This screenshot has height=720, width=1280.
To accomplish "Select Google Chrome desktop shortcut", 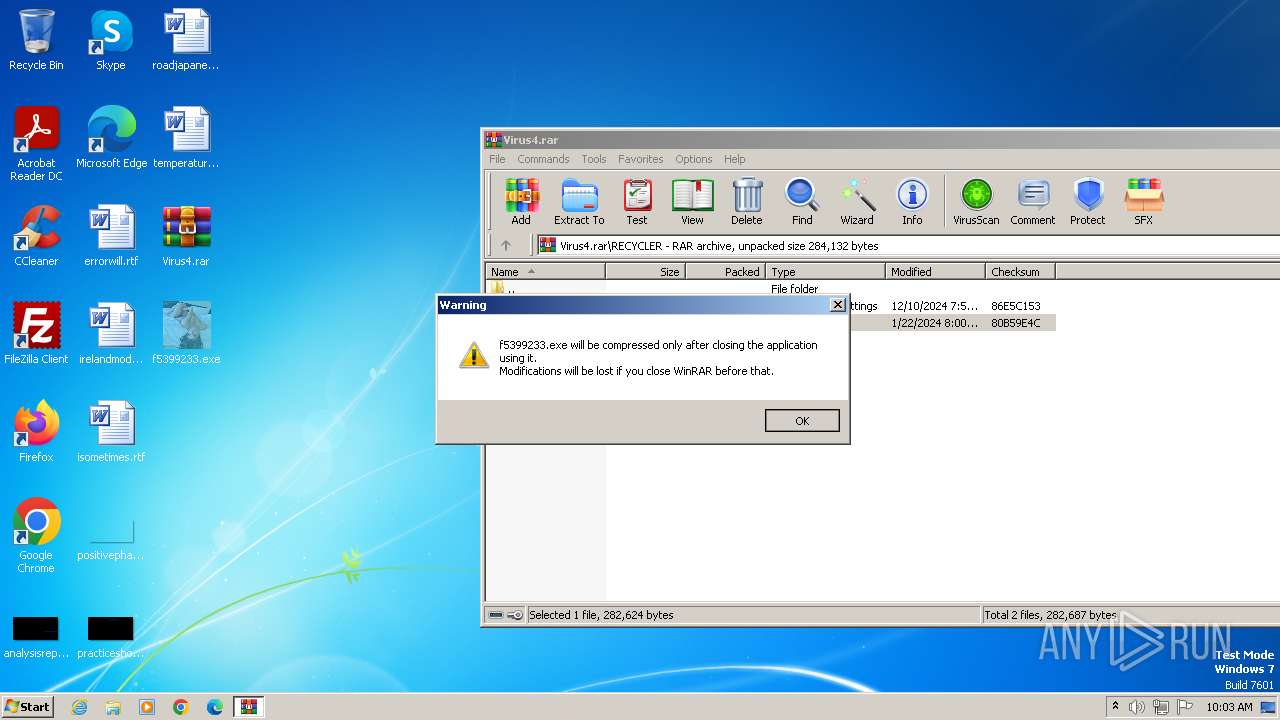I will pos(36,536).
